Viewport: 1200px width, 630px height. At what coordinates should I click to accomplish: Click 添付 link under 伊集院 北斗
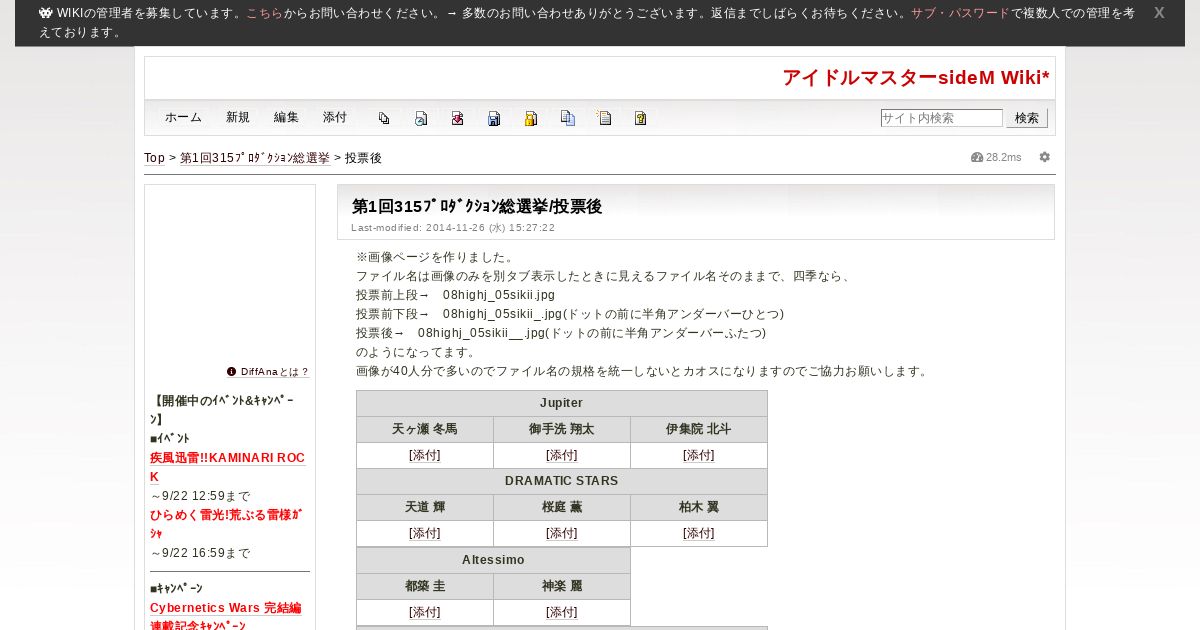point(699,455)
